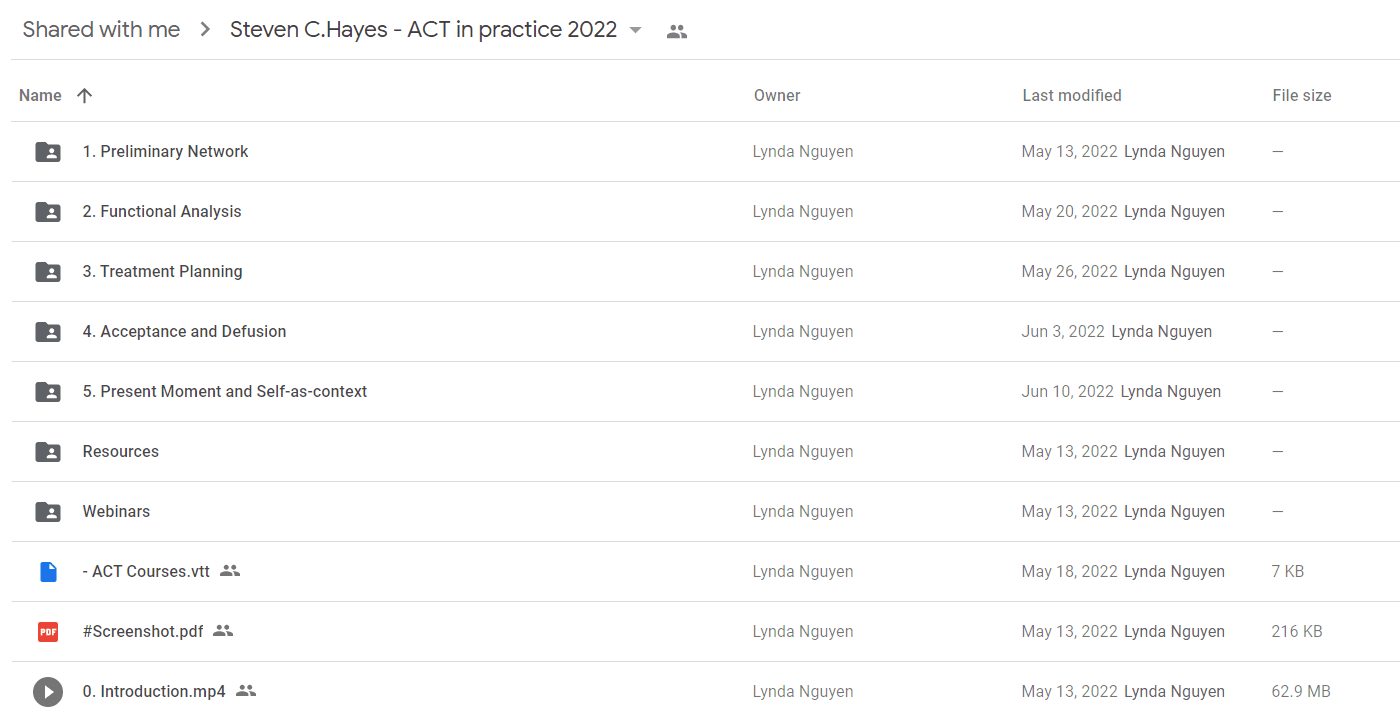Click the Jun 10, 2022 modified date
Screen dimensions: 1400x718
(x=1067, y=392)
